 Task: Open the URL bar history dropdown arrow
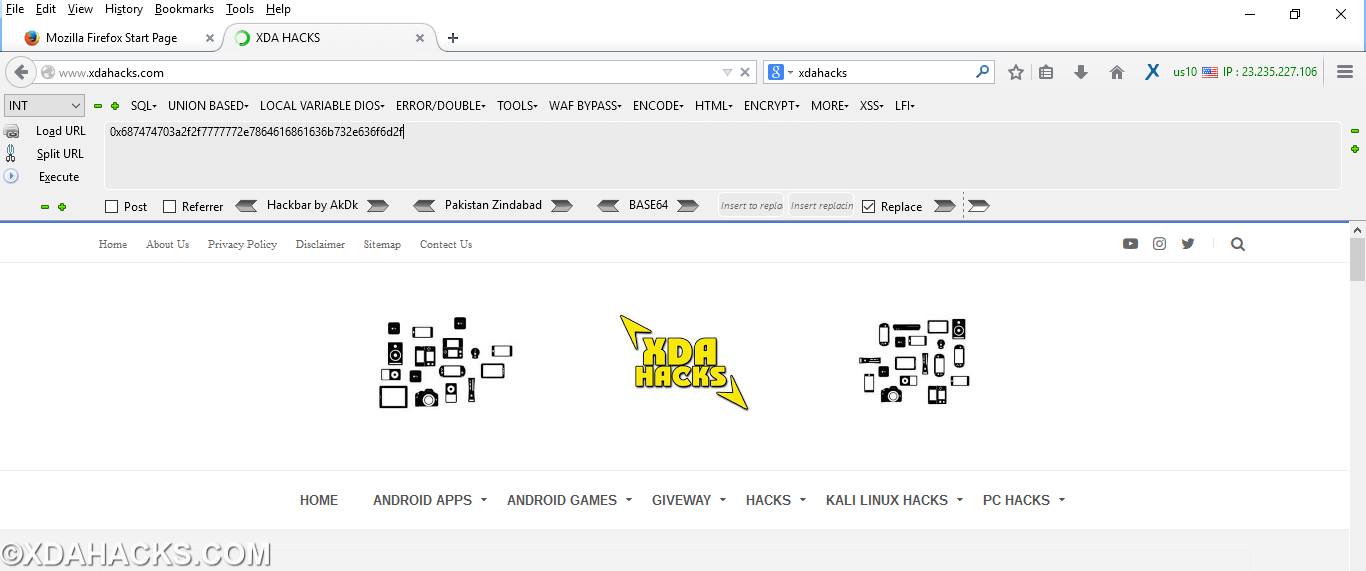point(727,72)
